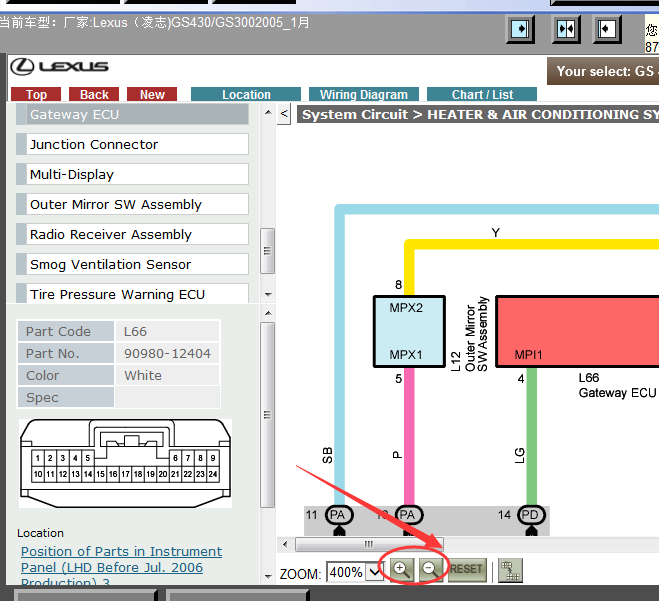Click the zoom in magnifier icon
659x601 pixels.
(x=402, y=569)
